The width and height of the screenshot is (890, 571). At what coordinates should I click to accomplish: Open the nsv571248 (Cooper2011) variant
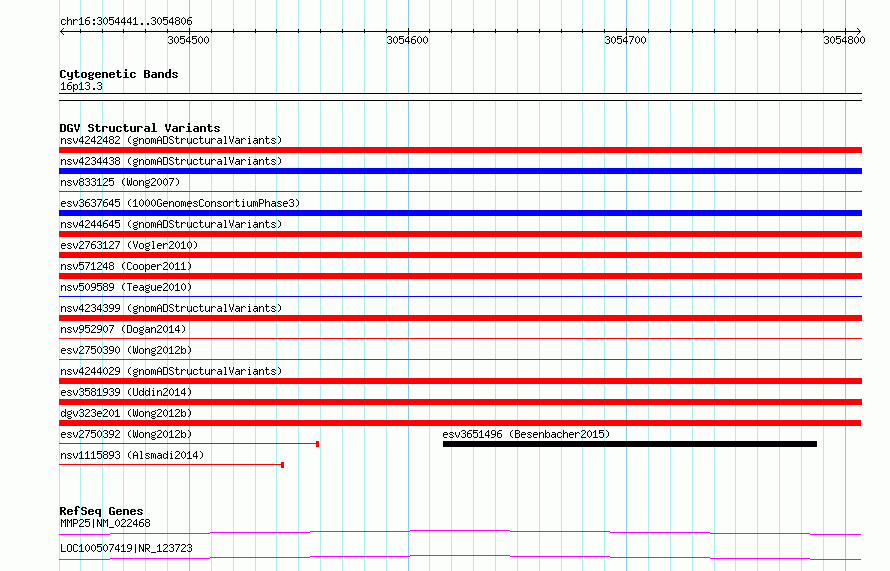(x=126, y=266)
